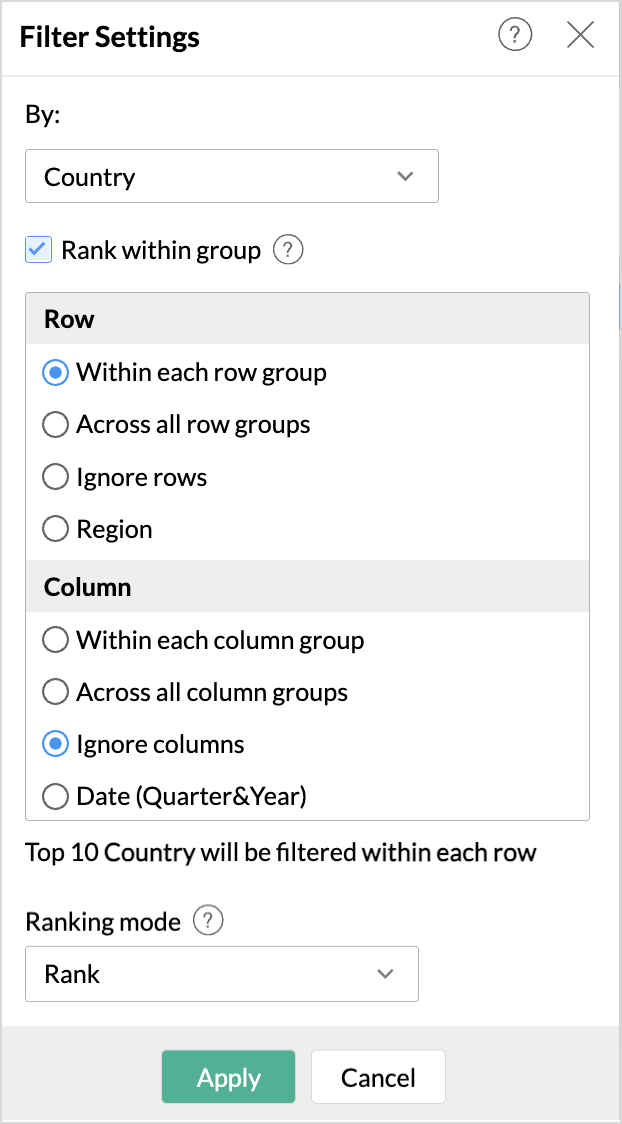Uncheck the Rank within group checkbox
The width and height of the screenshot is (622, 1124).
[x=39, y=250]
